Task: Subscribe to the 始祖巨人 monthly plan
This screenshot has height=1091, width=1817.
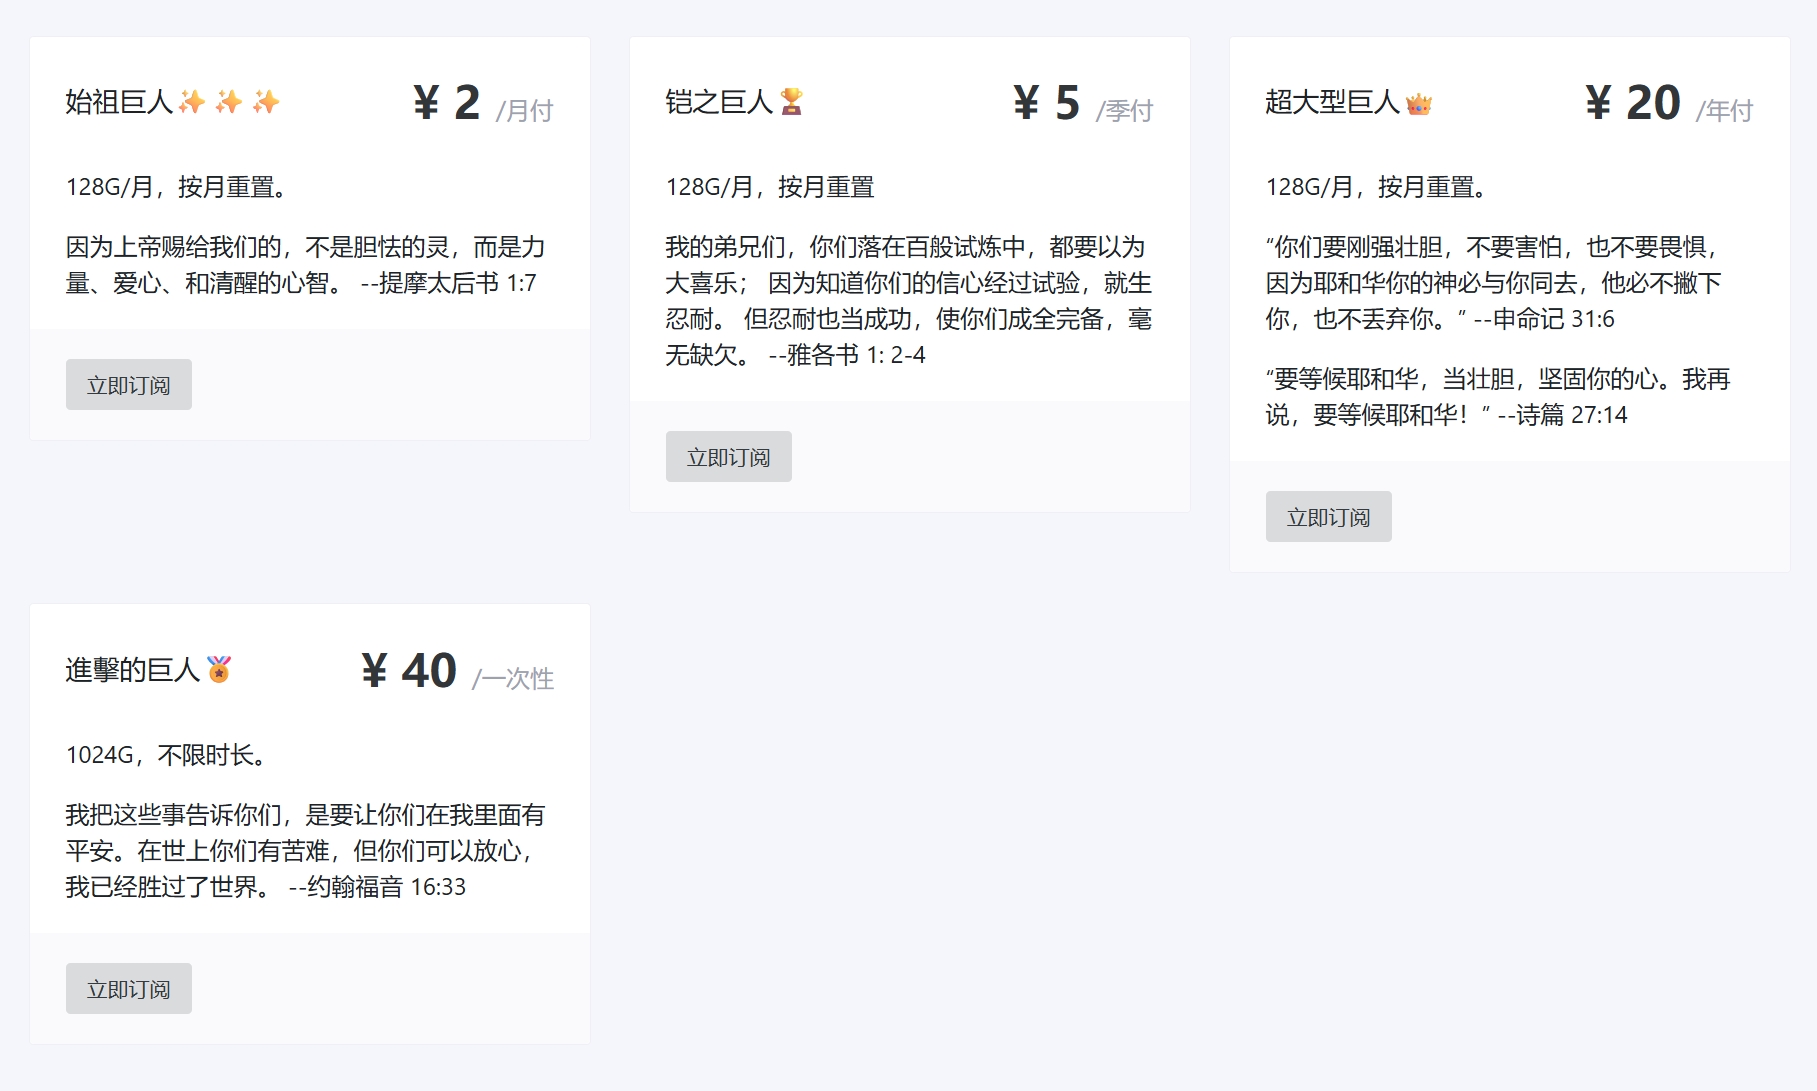Action: coord(129,385)
